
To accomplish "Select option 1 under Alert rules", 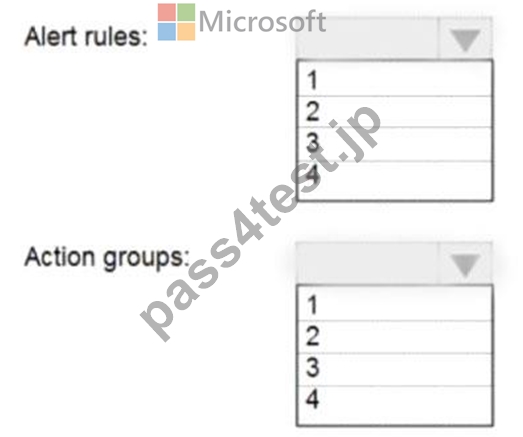I will click(x=395, y=79).
